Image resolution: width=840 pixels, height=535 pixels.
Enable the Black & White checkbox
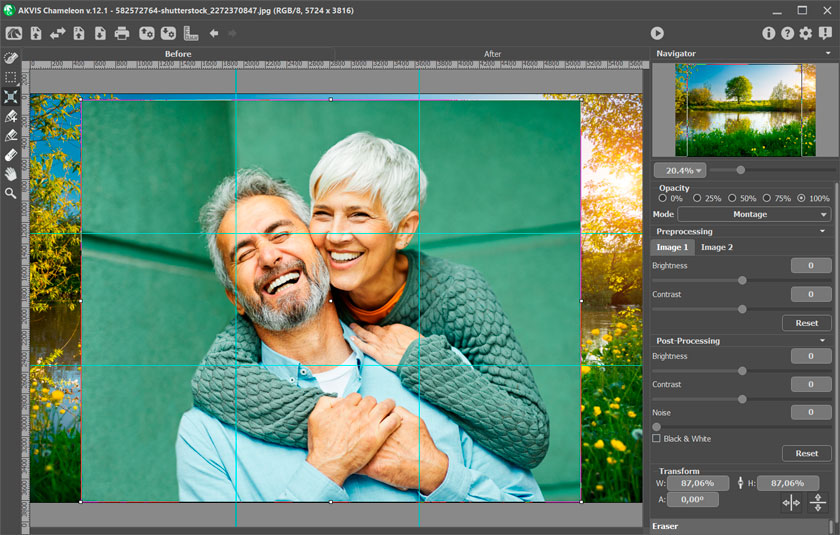656,438
